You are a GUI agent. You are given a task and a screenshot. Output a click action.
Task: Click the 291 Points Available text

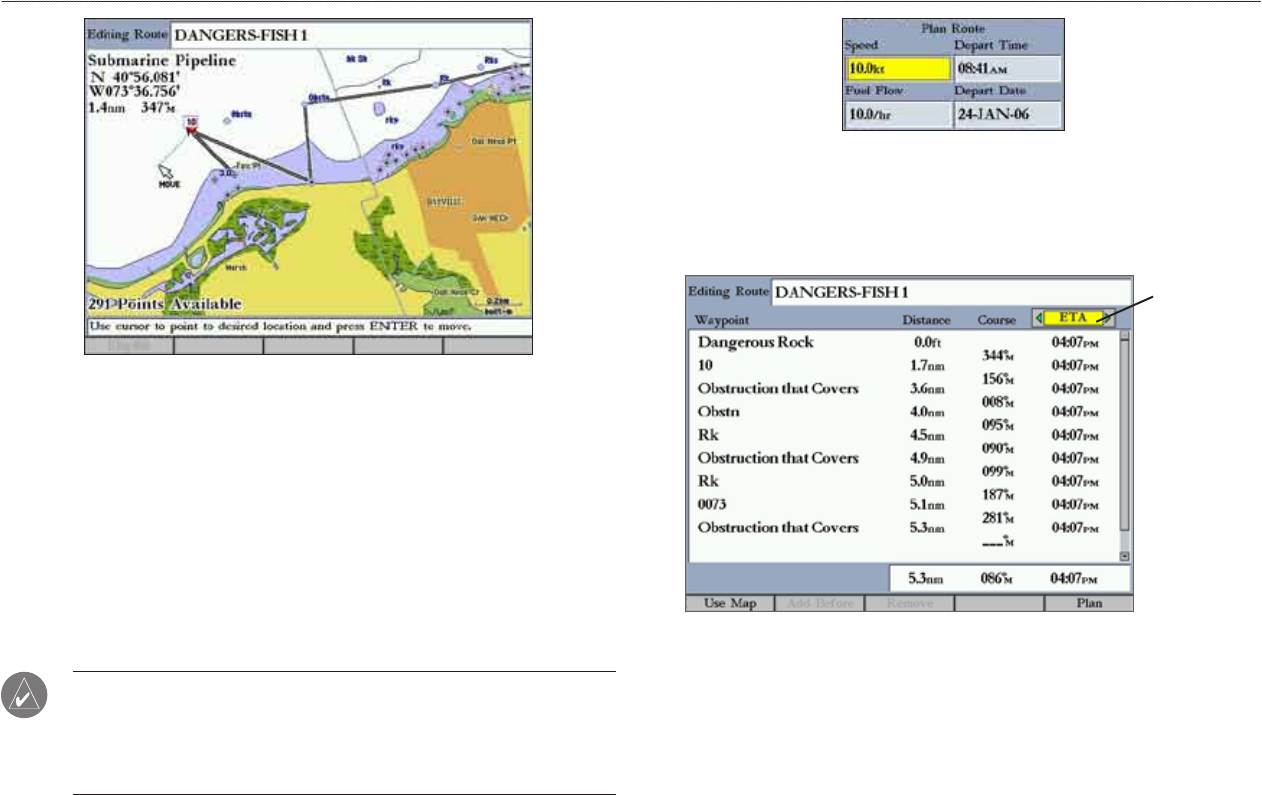pos(163,303)
